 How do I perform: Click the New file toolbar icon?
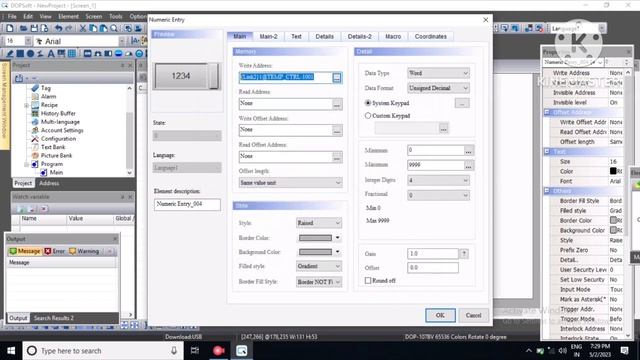pyautogui.click(x=9, y=28)
